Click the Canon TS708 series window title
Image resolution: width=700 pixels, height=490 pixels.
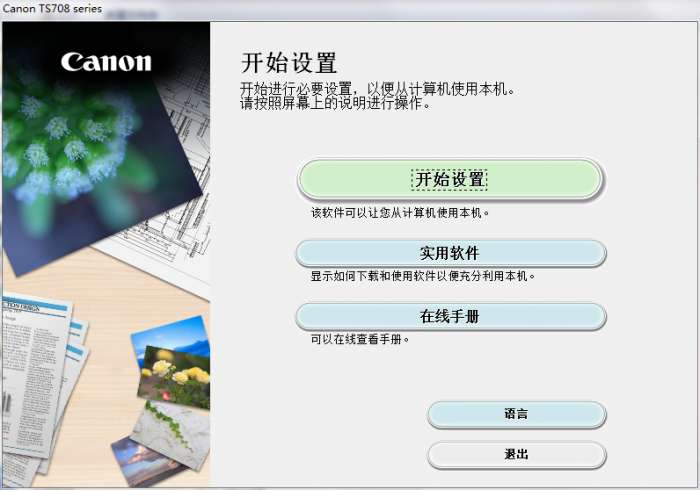pyautogui.click(x=52, y=8)
